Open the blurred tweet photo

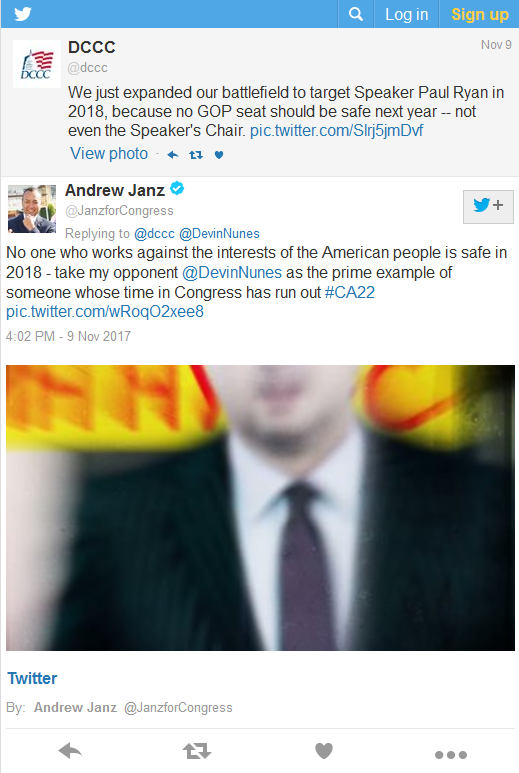[260, 508]
